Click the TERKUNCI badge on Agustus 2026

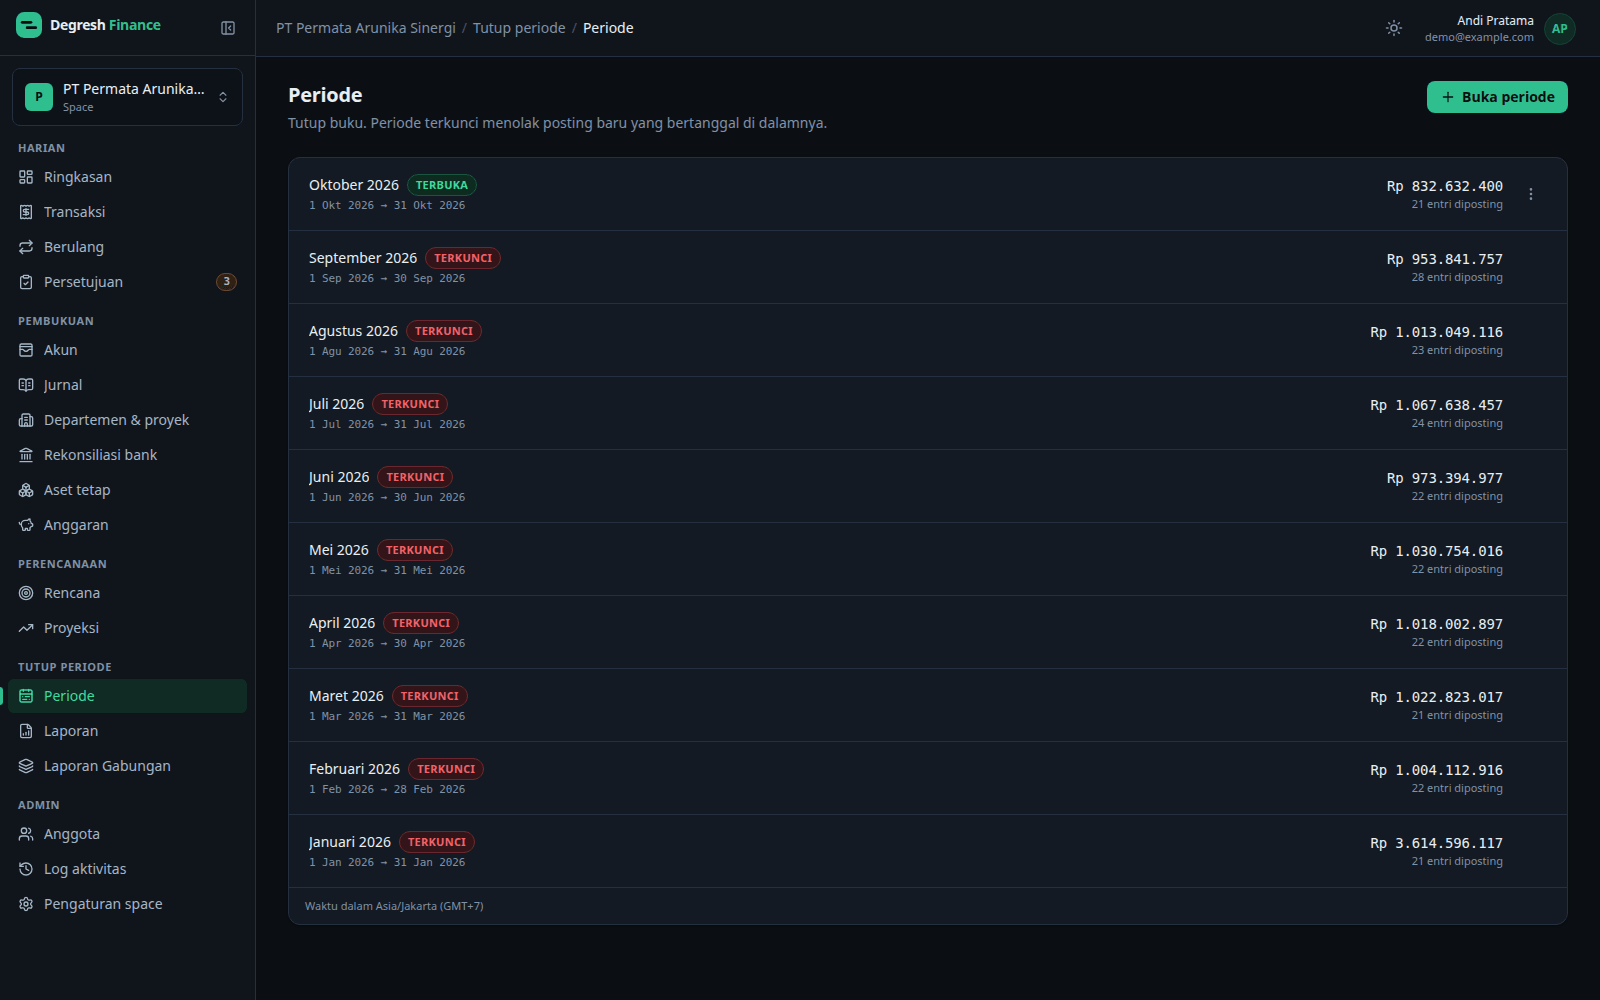pos(444,331)
